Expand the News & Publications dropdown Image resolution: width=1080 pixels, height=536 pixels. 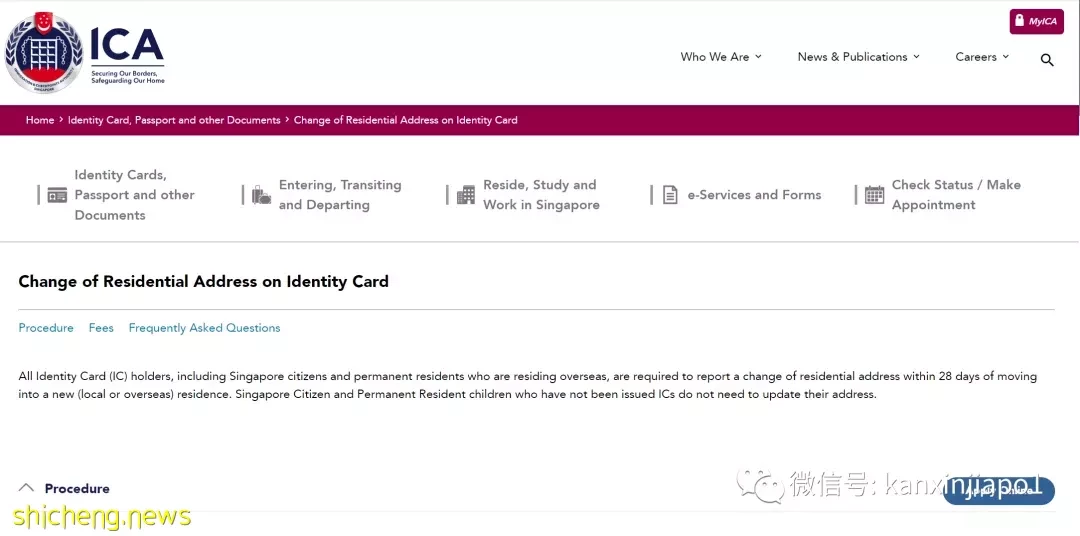pos(859,57)
